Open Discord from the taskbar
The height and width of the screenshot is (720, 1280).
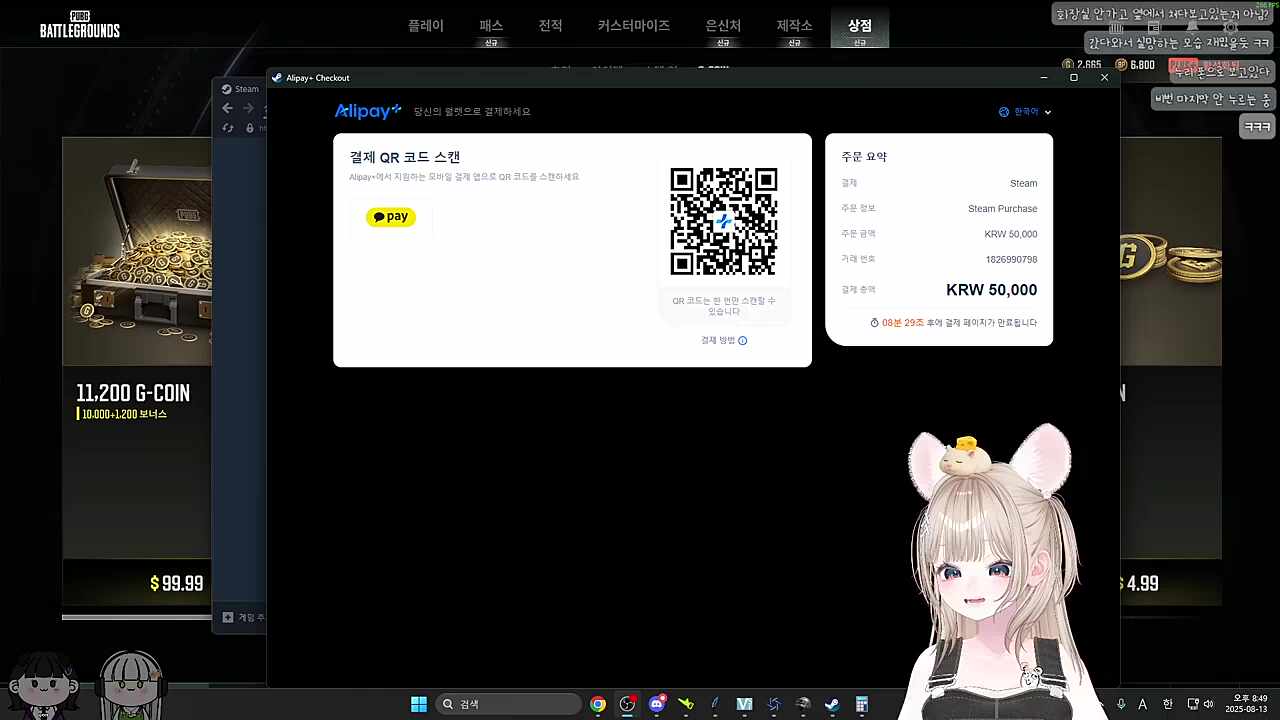[657, 704]
